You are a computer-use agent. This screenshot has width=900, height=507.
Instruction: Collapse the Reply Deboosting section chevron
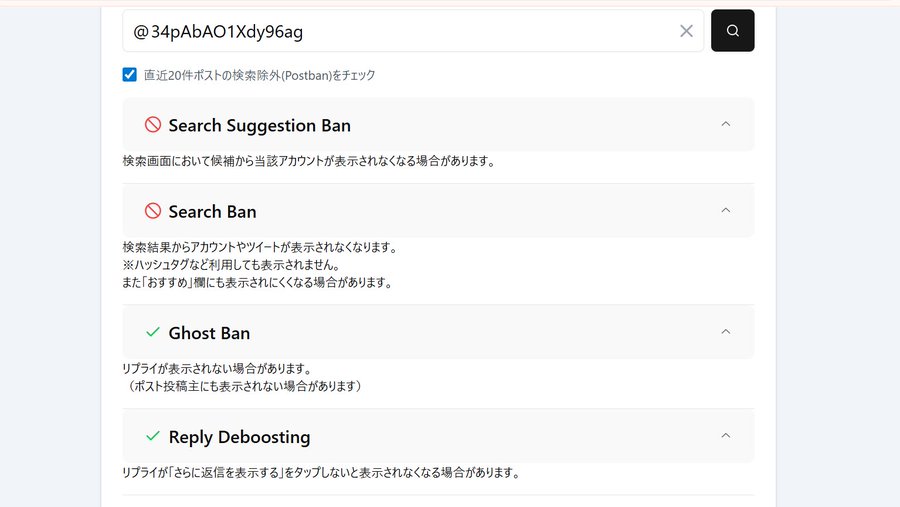[726, 436]
